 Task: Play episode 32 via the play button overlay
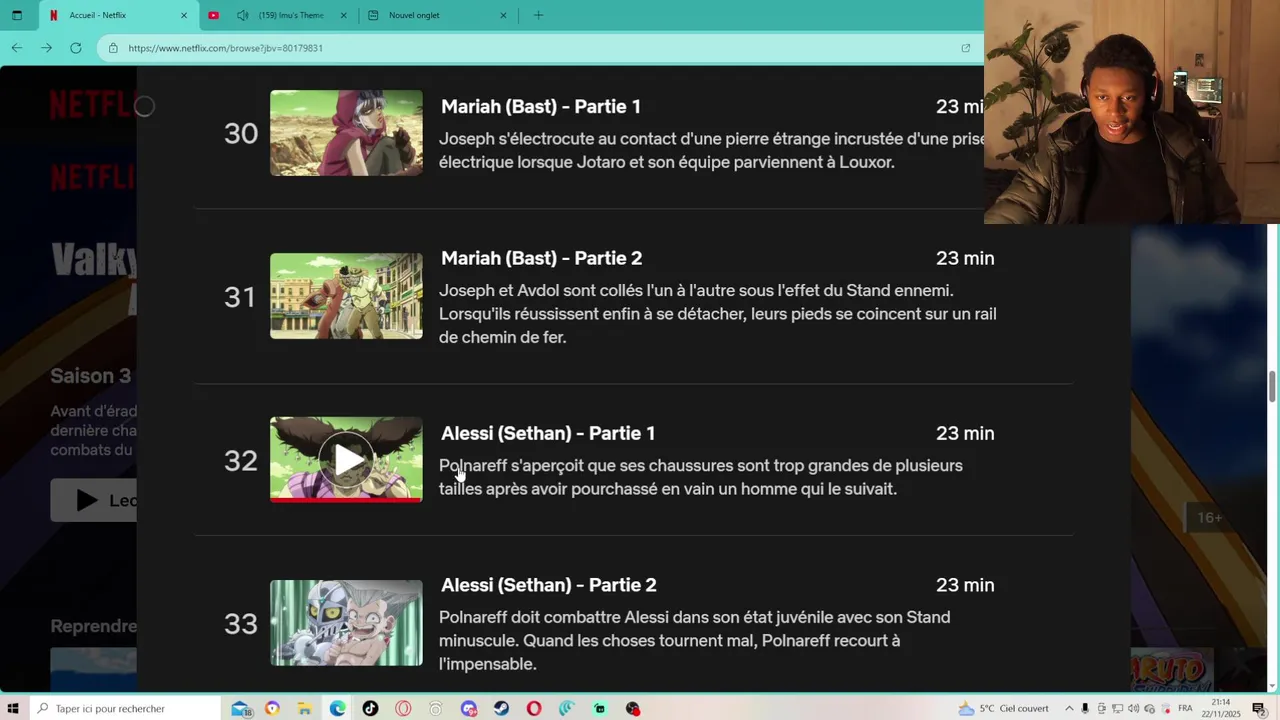tap(346, 460)
